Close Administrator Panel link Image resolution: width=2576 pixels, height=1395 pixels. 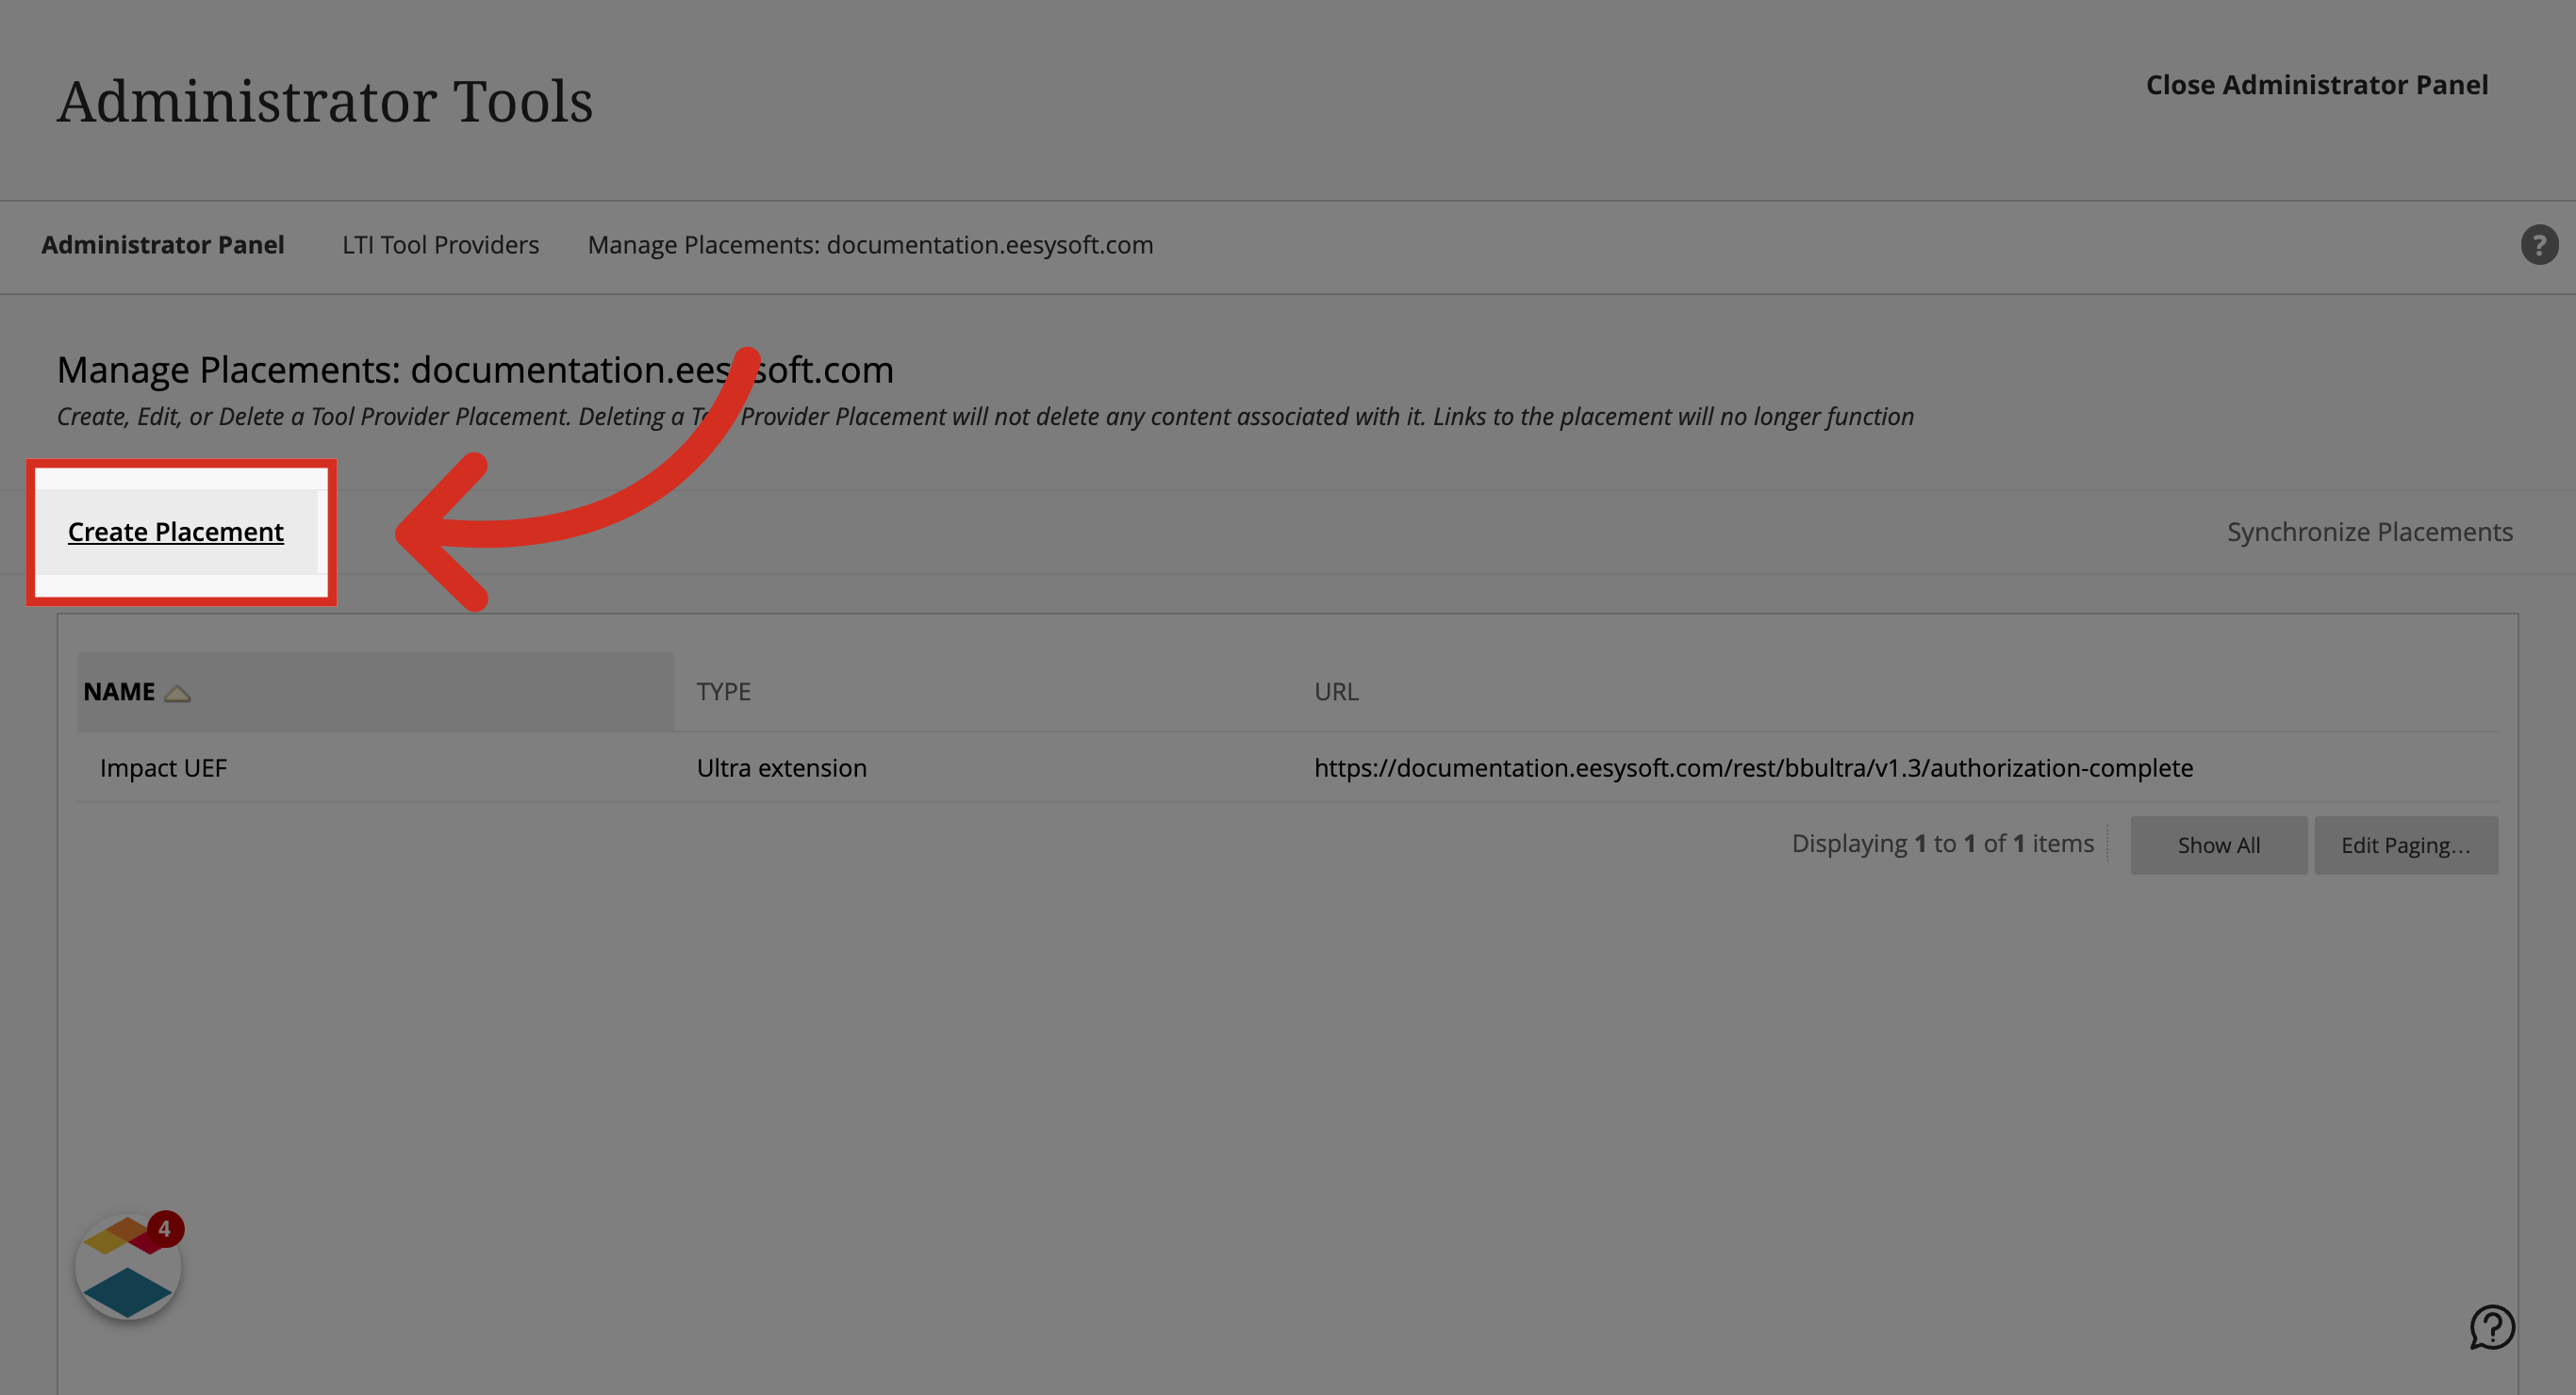coord(2317,85)
